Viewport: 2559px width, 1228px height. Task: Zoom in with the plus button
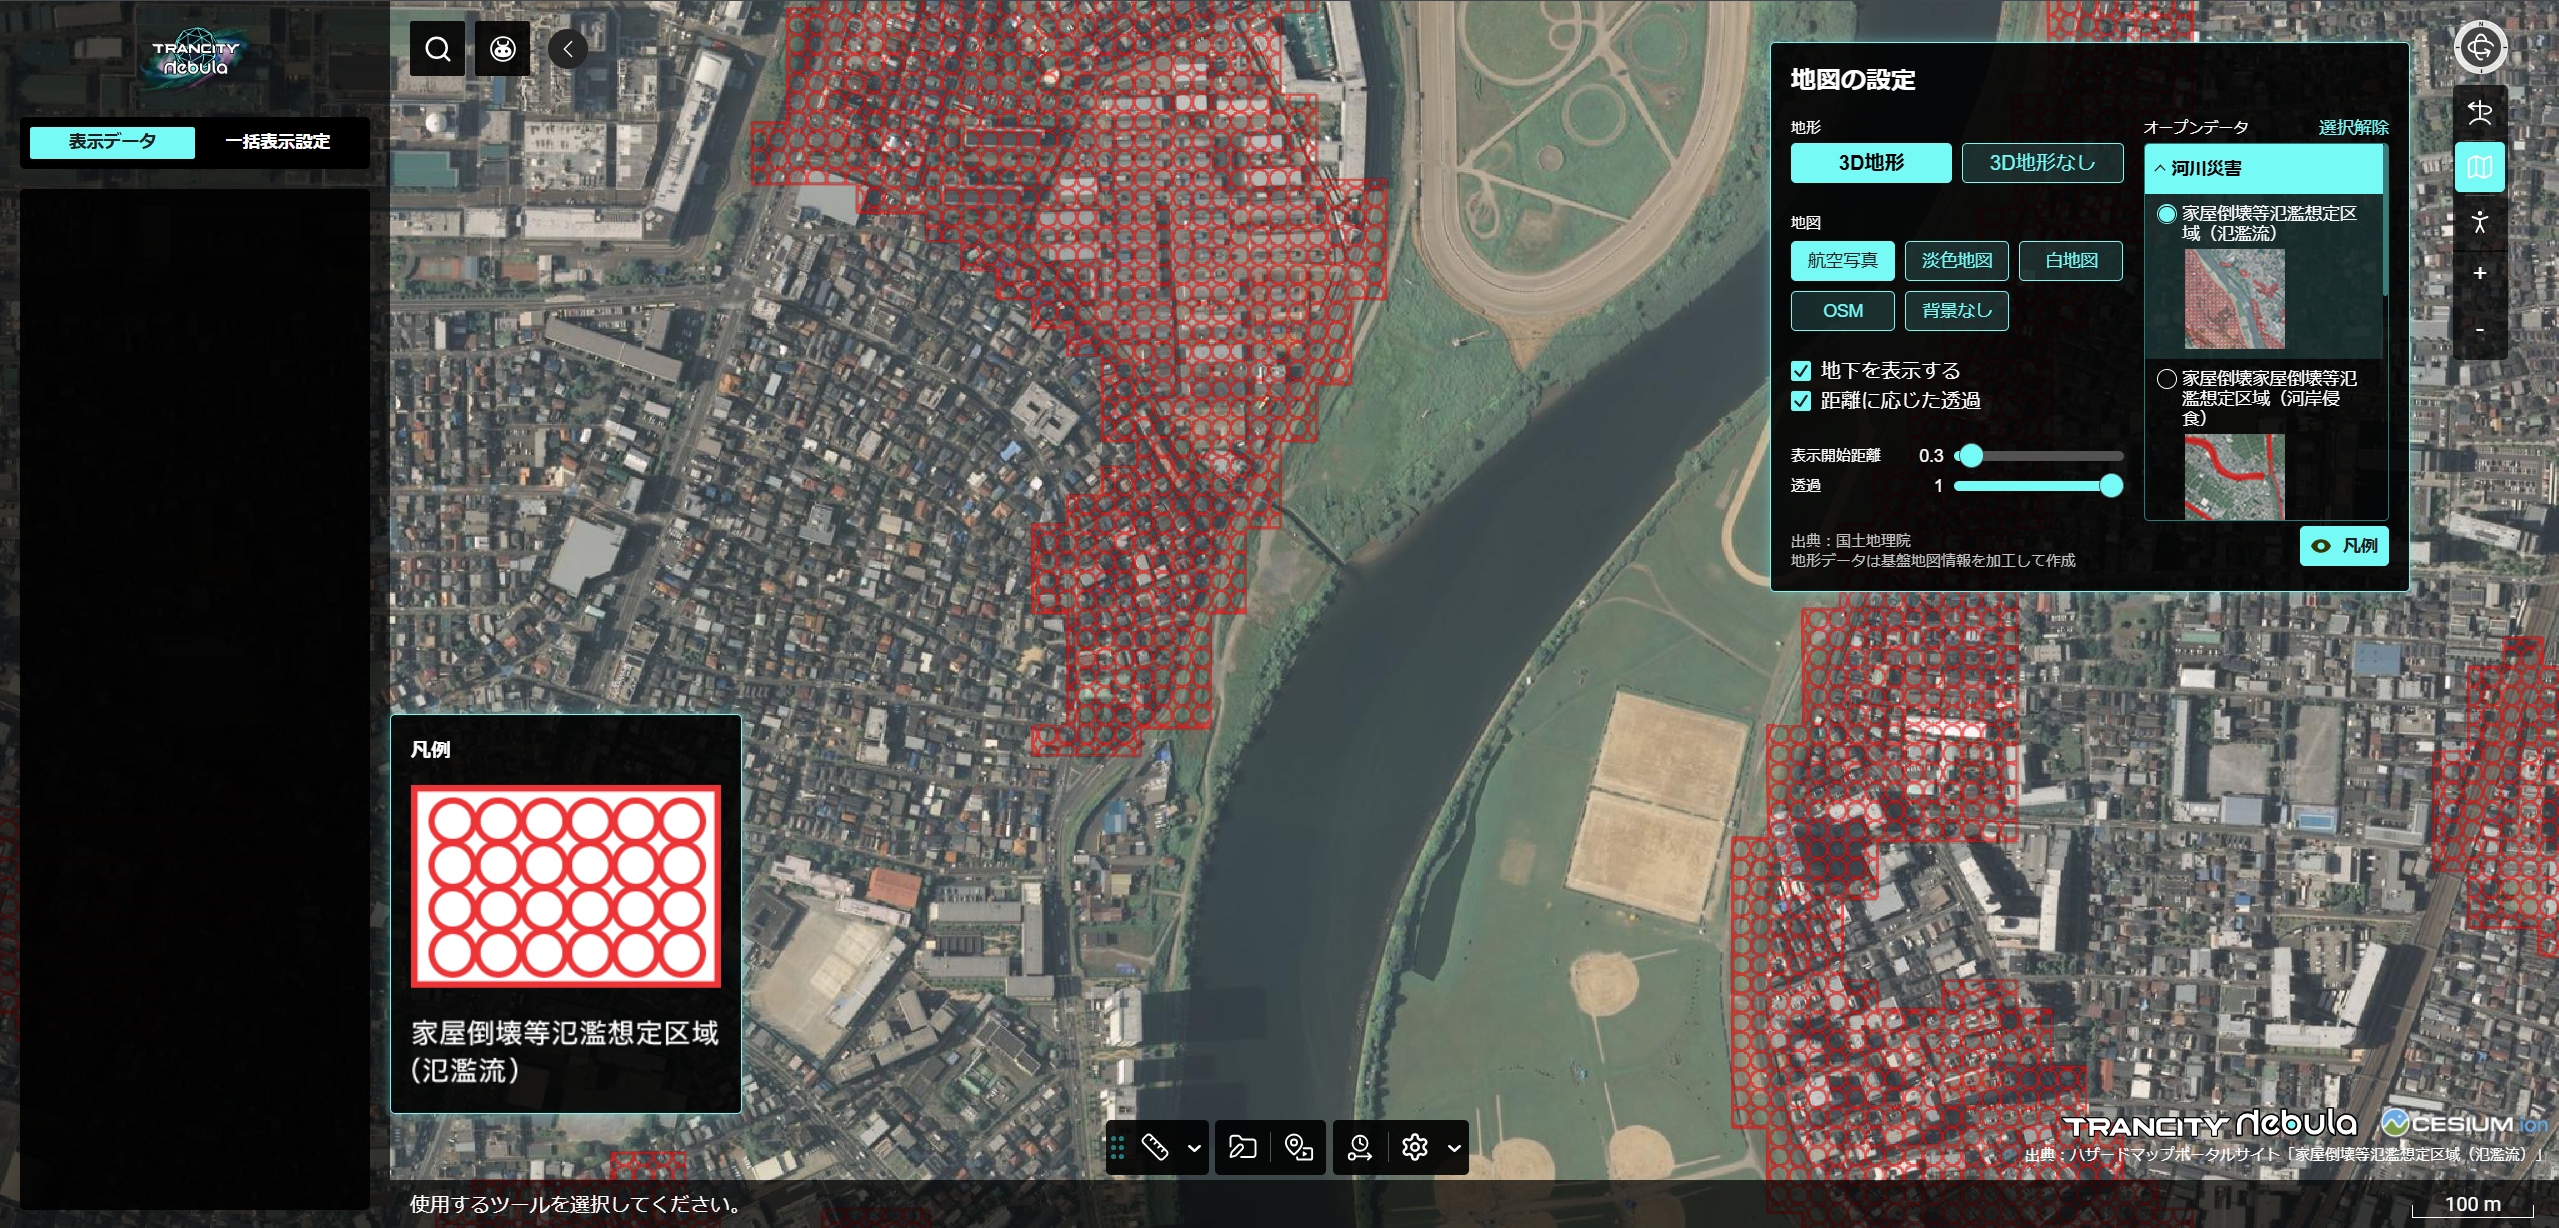[x=2479, y=274]
